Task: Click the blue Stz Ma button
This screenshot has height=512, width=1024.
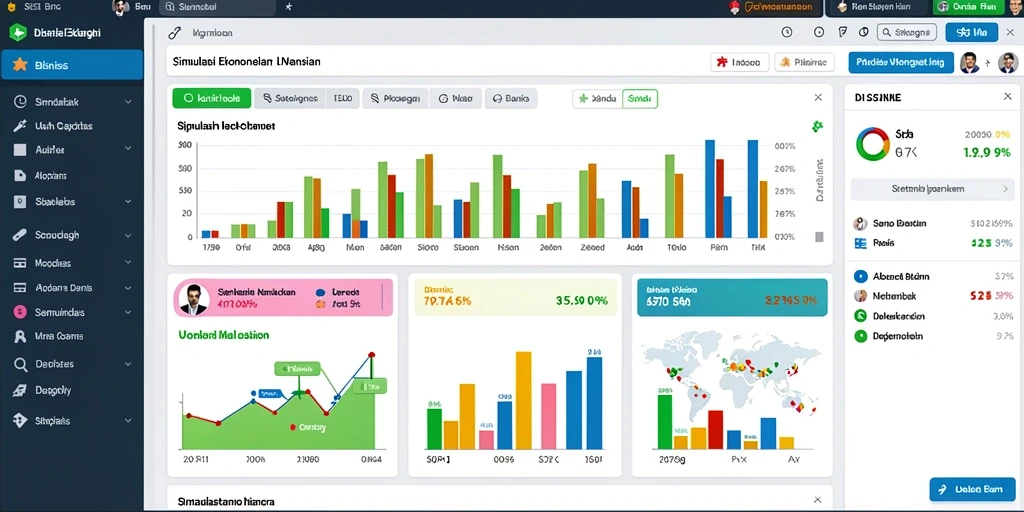Action: click(x=971, y=32)
